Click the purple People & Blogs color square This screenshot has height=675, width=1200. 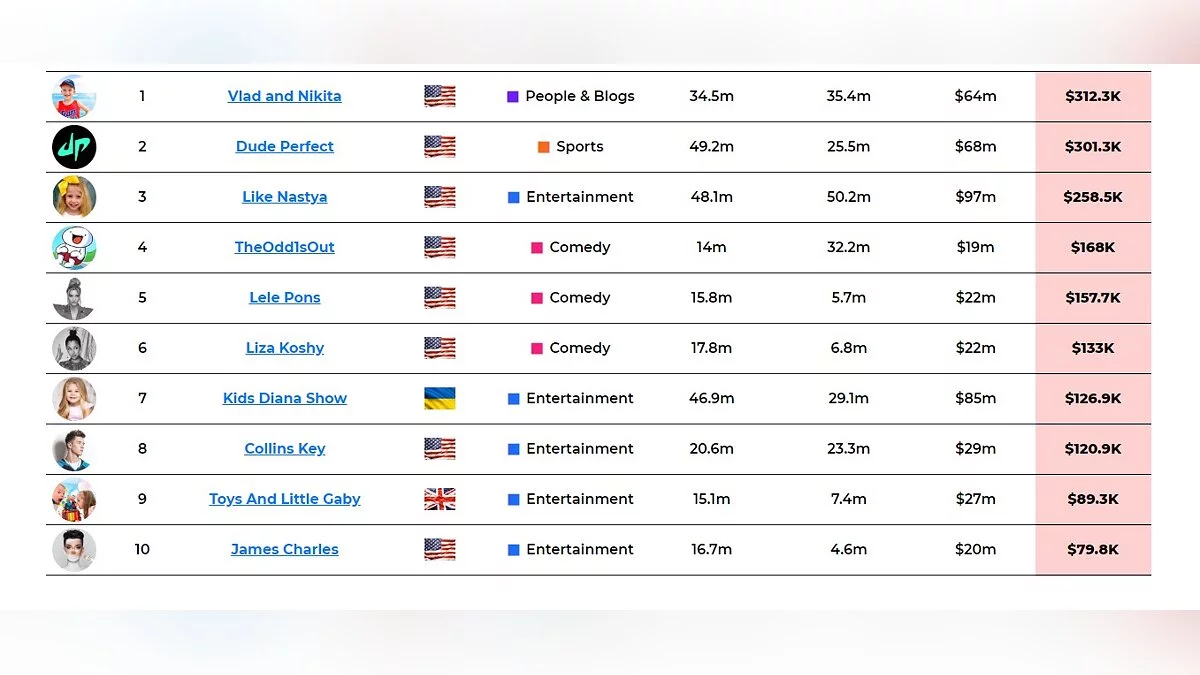[x=513, y=97]
